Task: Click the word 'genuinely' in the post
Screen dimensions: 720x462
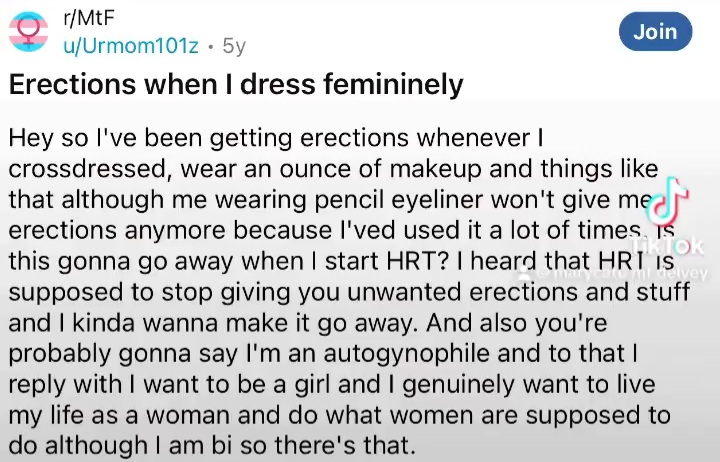Action: pos(458,385)
